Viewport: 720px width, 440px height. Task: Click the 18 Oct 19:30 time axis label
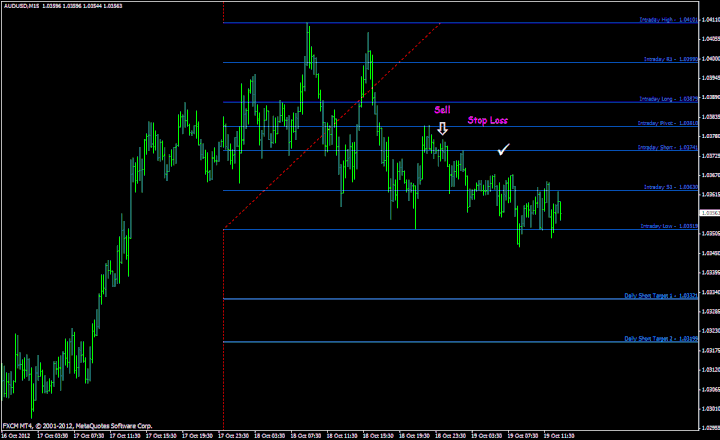point(415,435)
